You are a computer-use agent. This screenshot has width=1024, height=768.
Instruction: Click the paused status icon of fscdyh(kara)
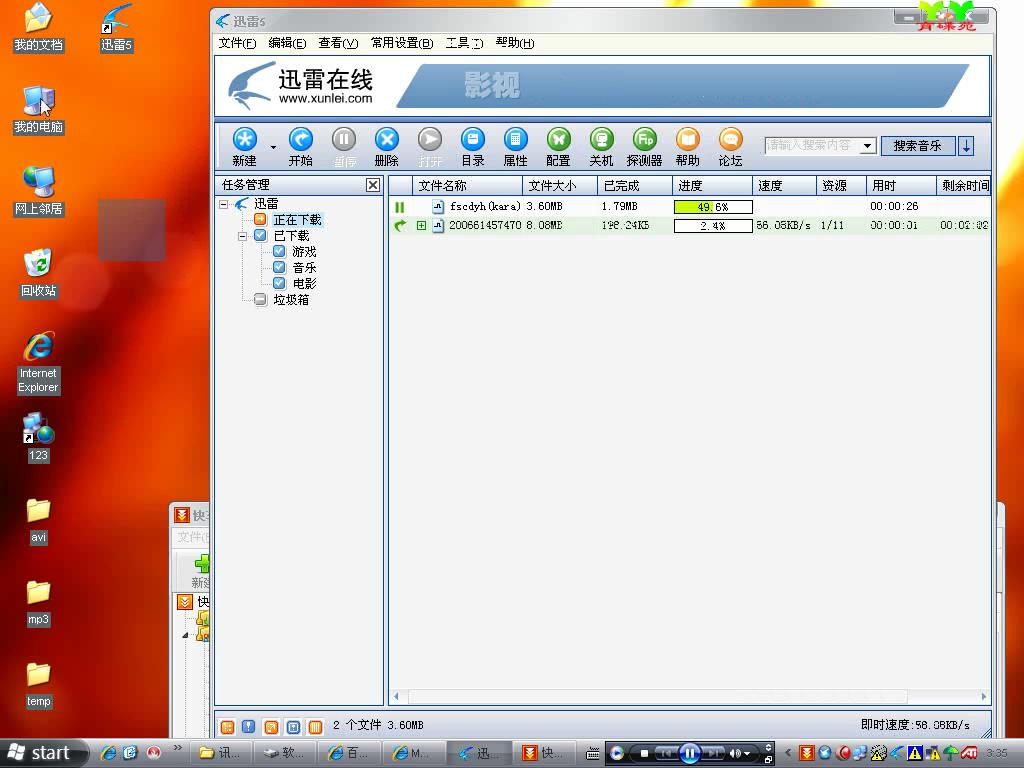point(400,207)
